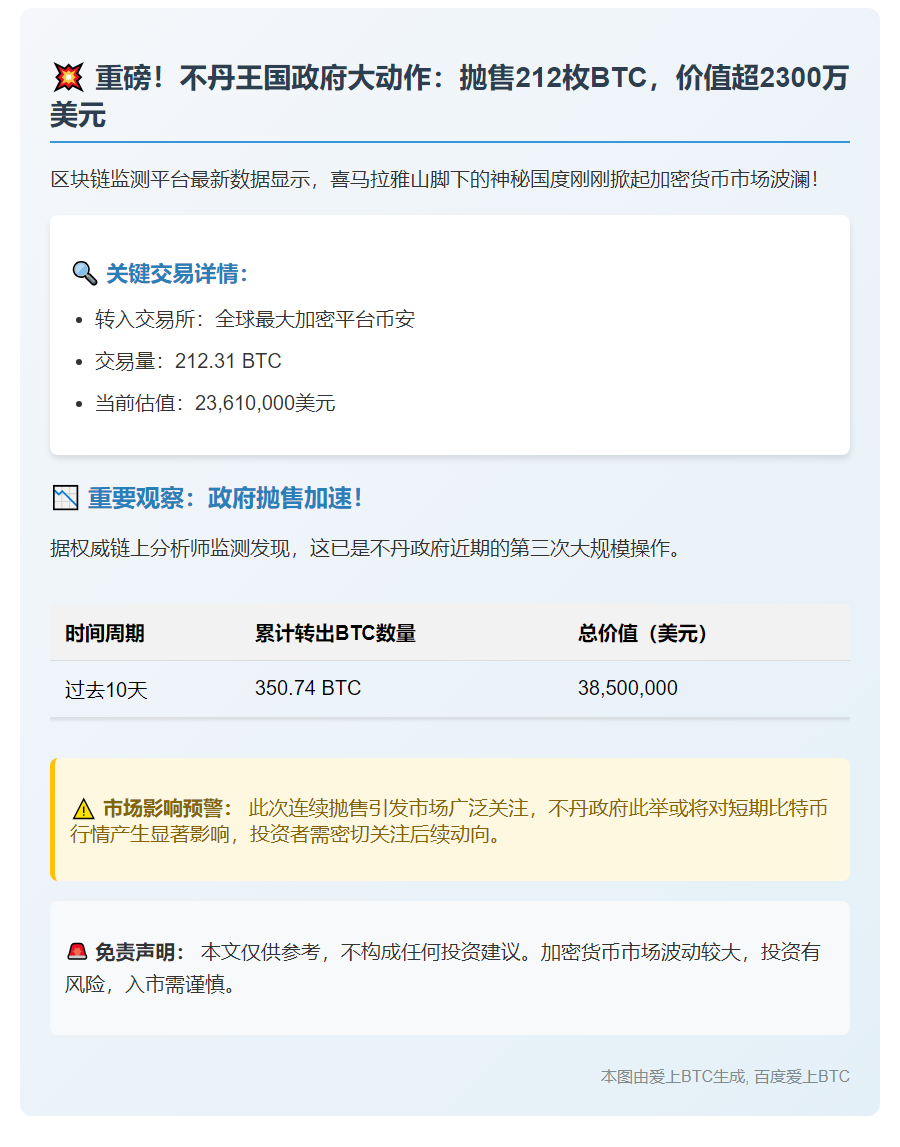Click the 免责声明 label

[x=140, y=952]
